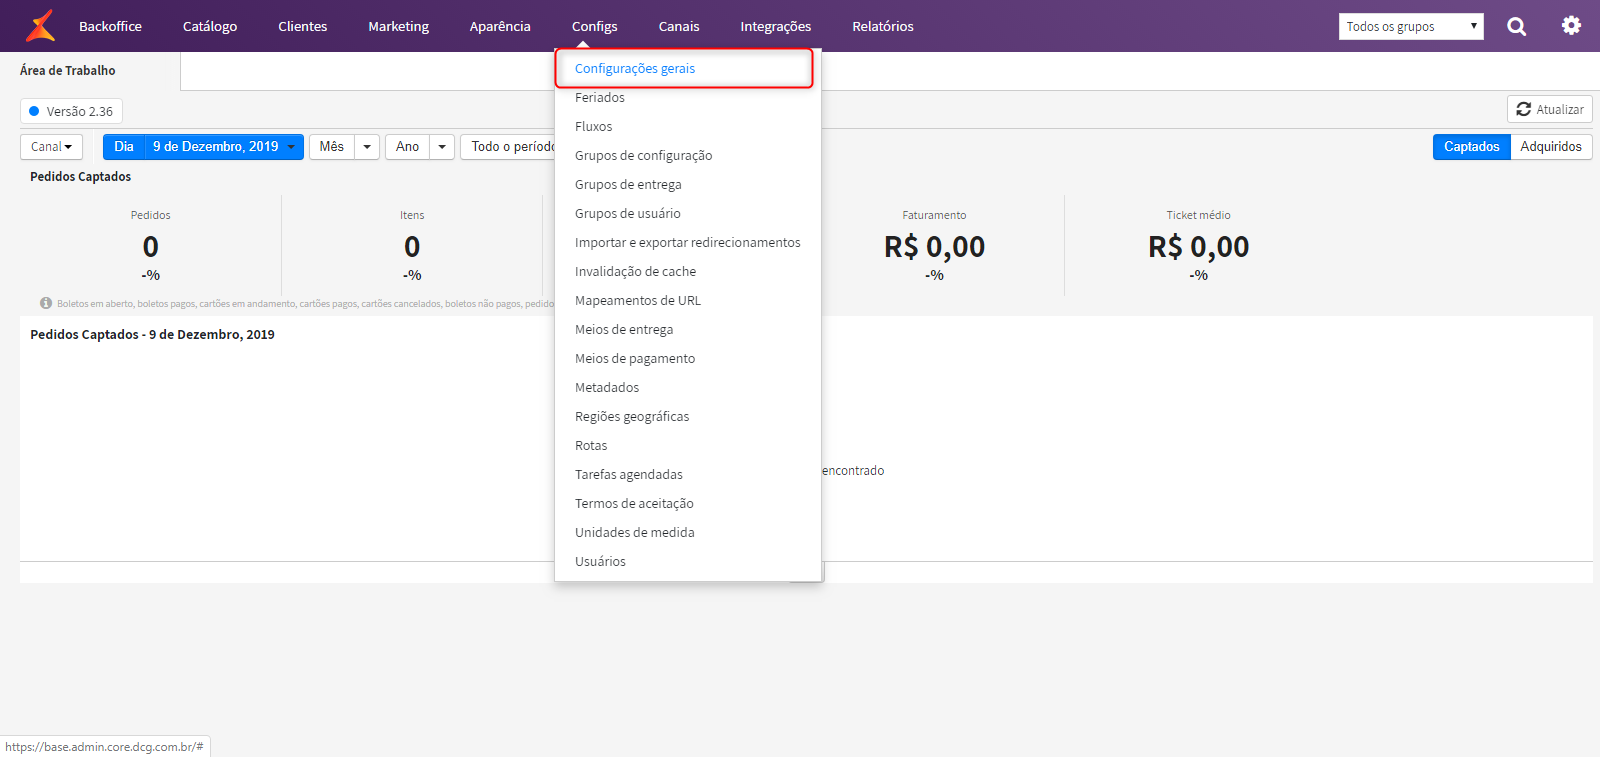1600x757 pixels.
Task: Open Catálogo menu
Action: tap(210, 26)
